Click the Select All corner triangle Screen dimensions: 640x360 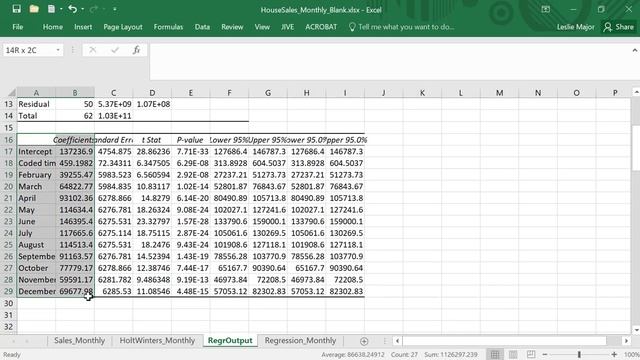pos(12,93)
